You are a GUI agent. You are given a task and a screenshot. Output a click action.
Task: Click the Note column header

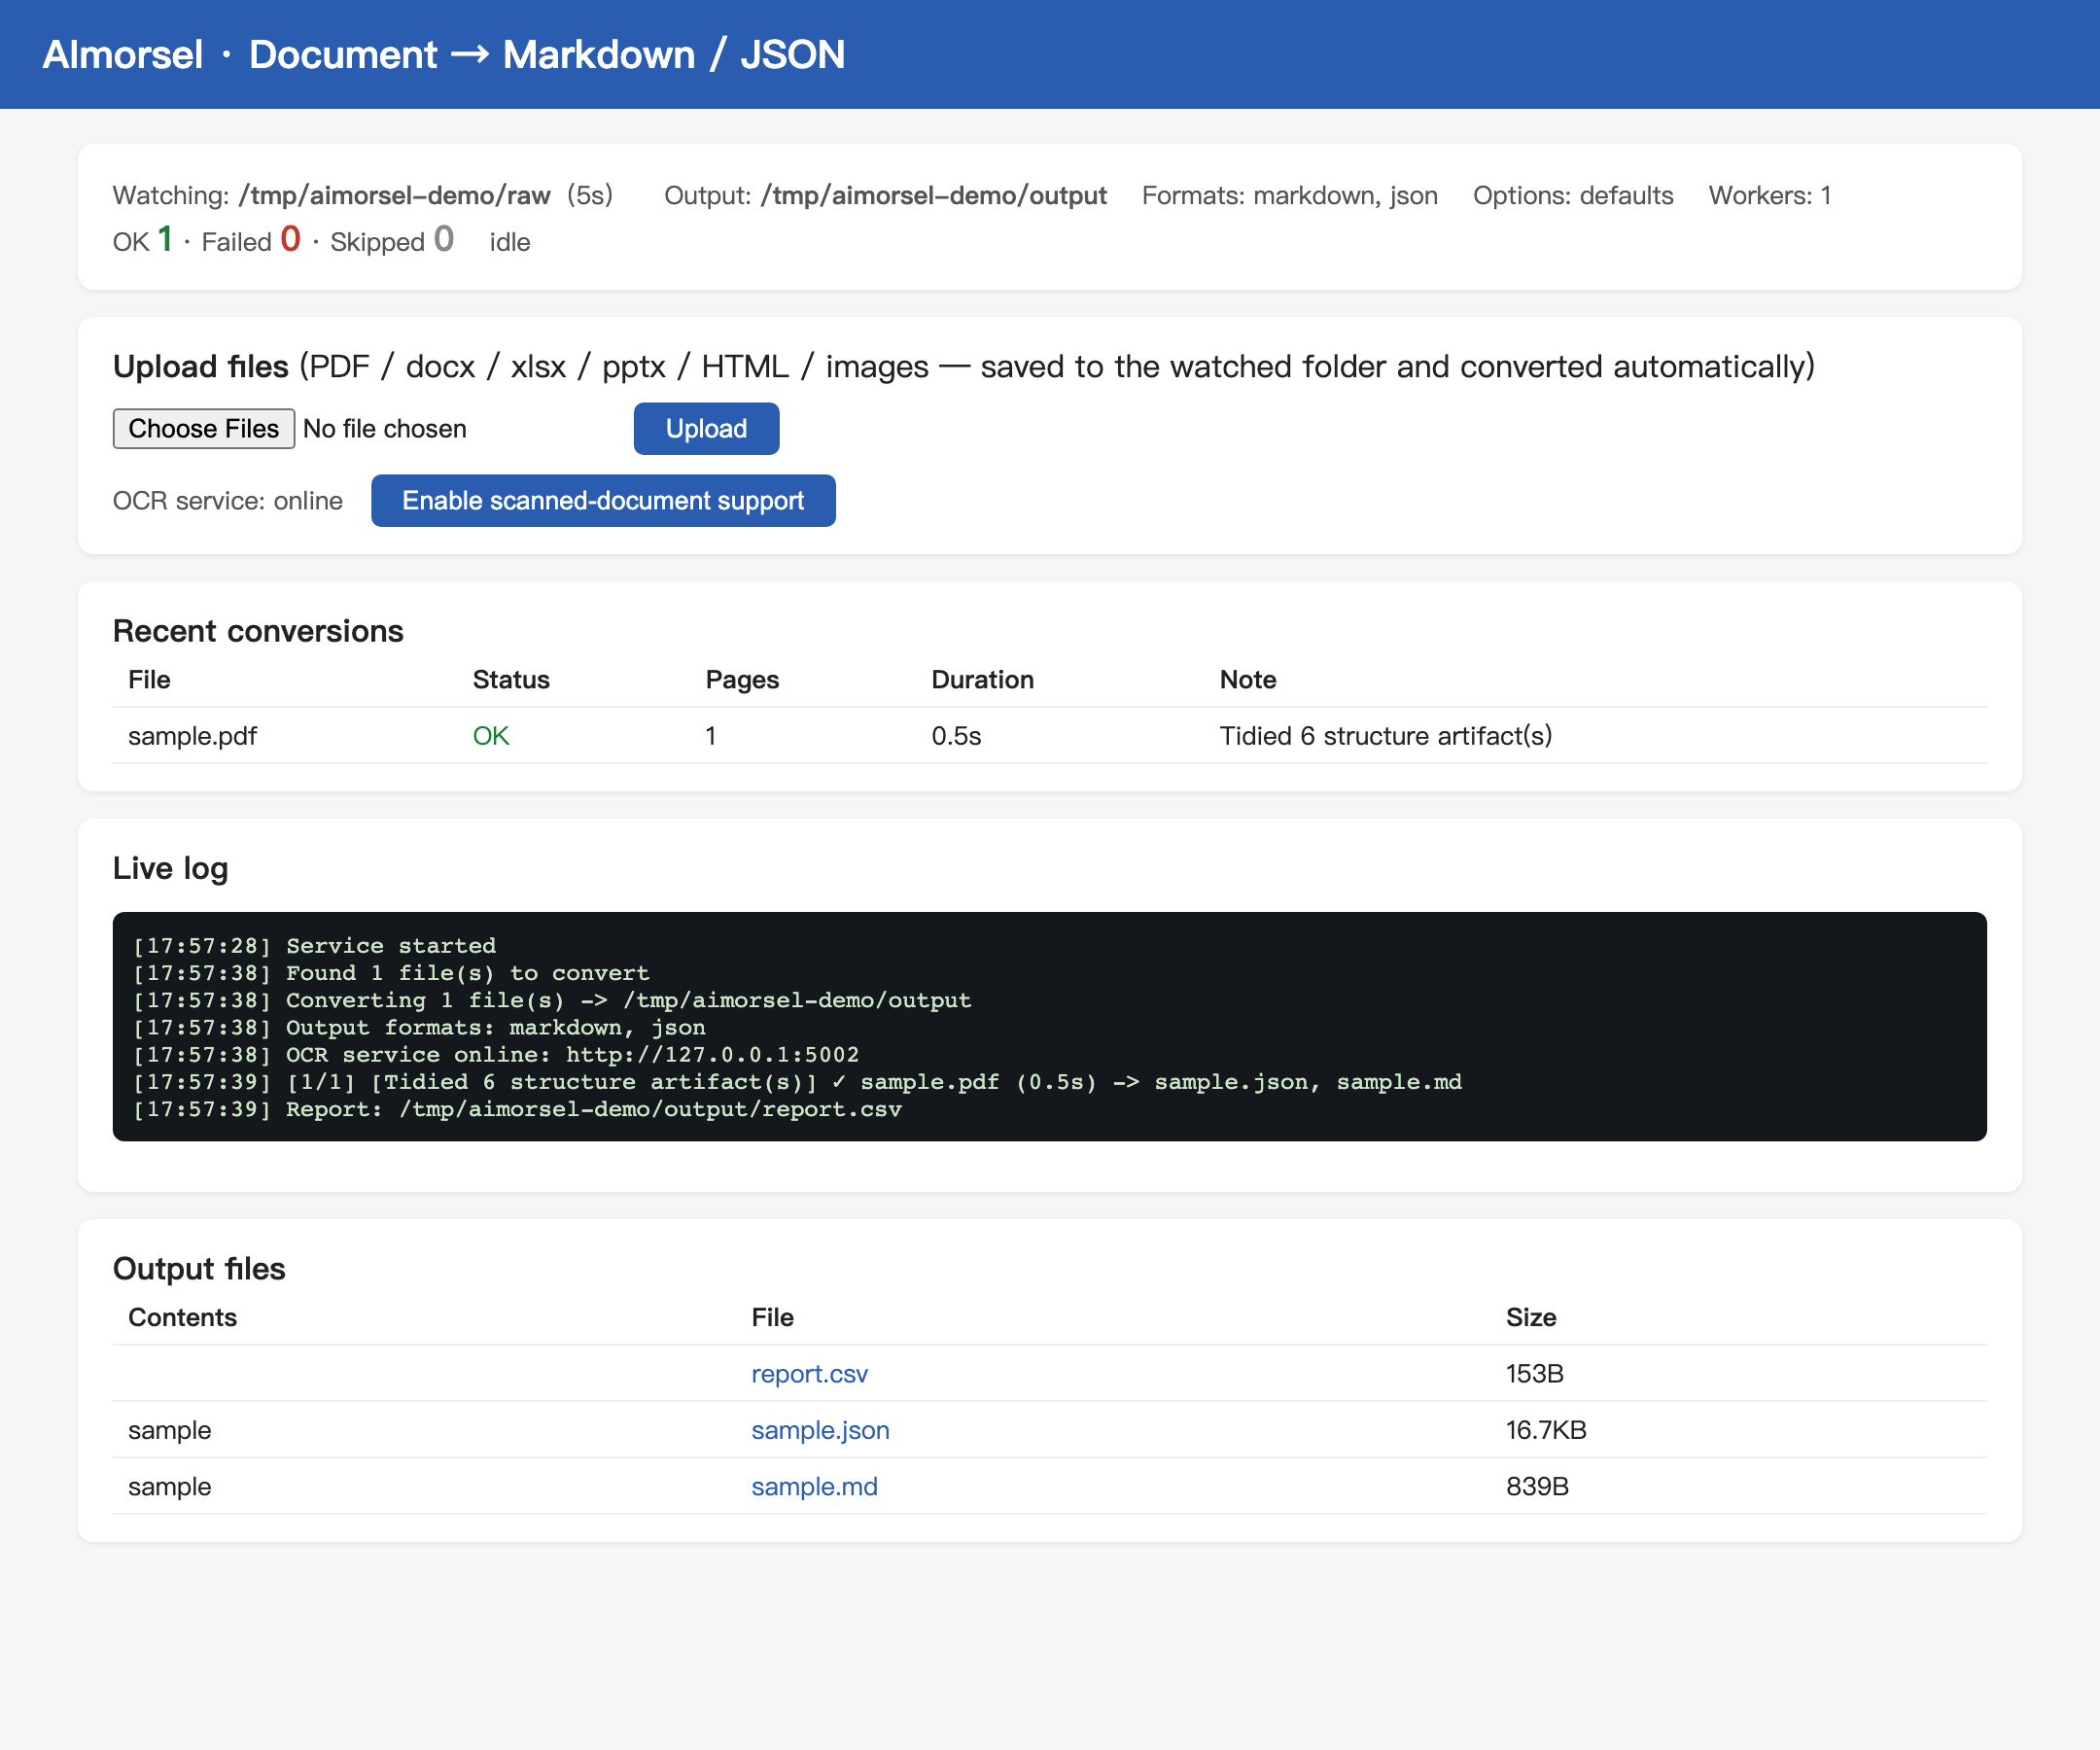coord(1247,680)
